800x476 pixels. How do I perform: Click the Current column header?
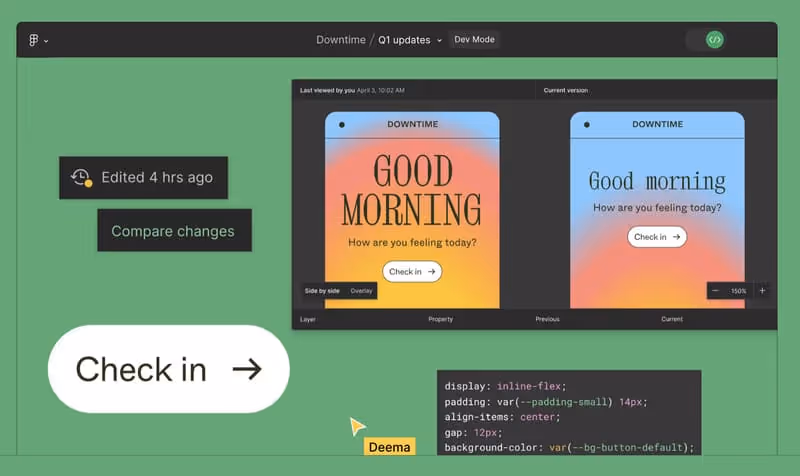click(672, 319)
